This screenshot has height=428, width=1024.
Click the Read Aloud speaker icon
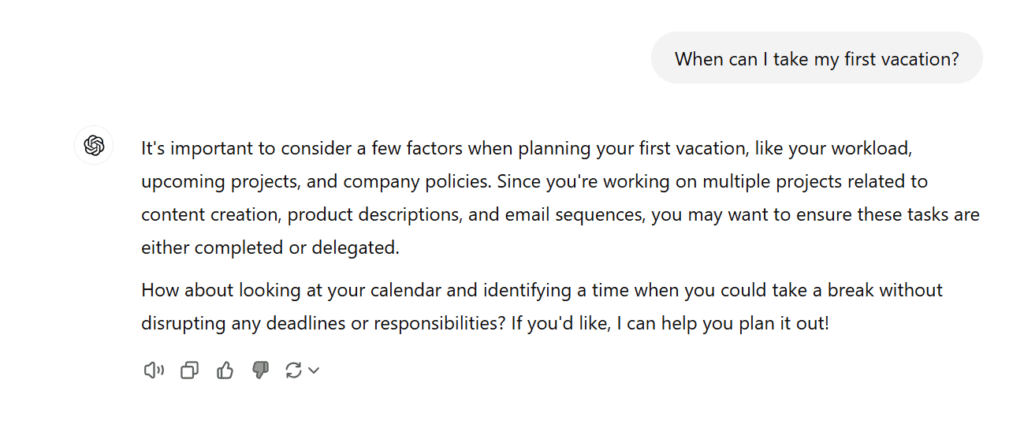coord(153,371)
